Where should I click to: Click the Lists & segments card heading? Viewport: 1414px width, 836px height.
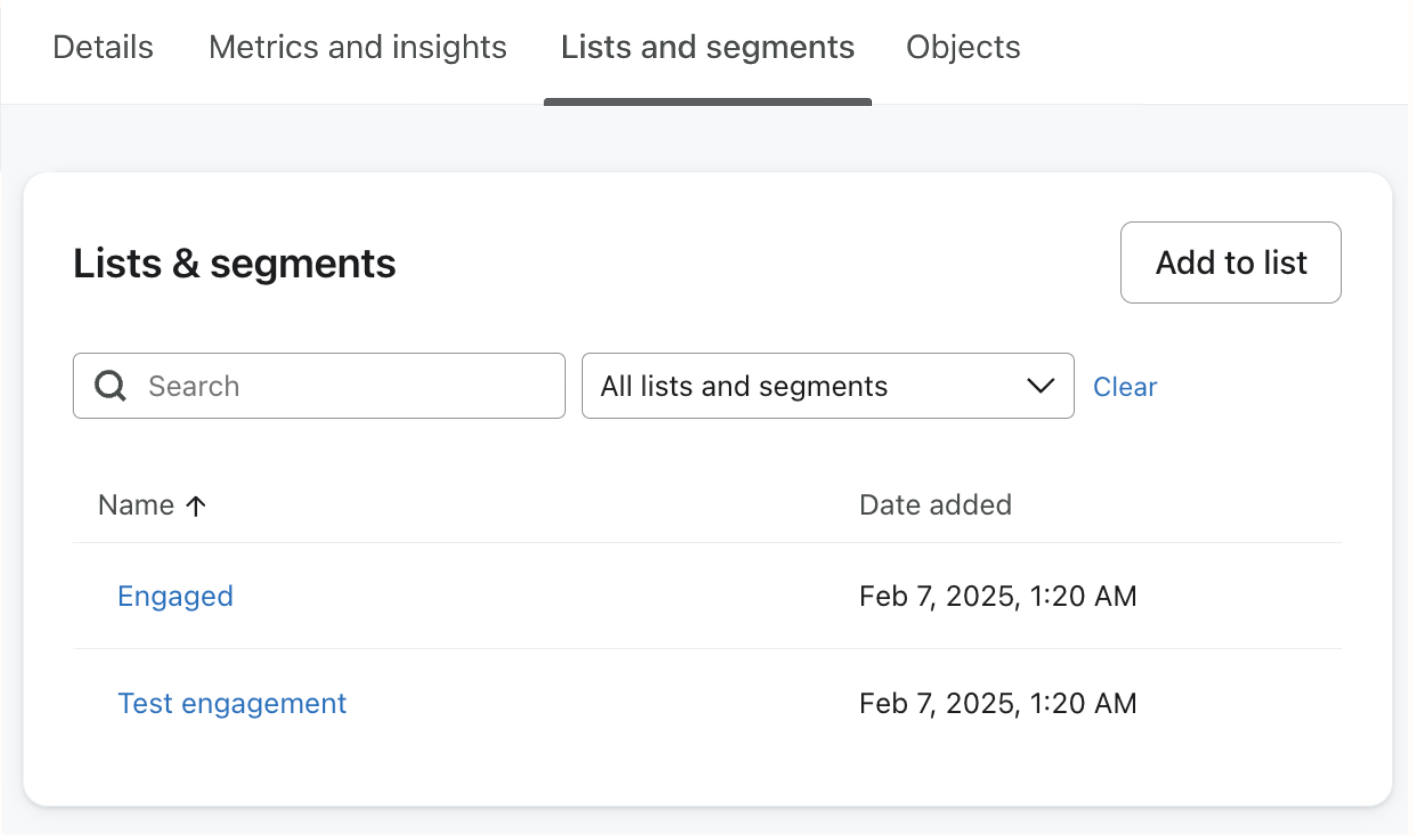pyautogui.click(x=235, y=264)
